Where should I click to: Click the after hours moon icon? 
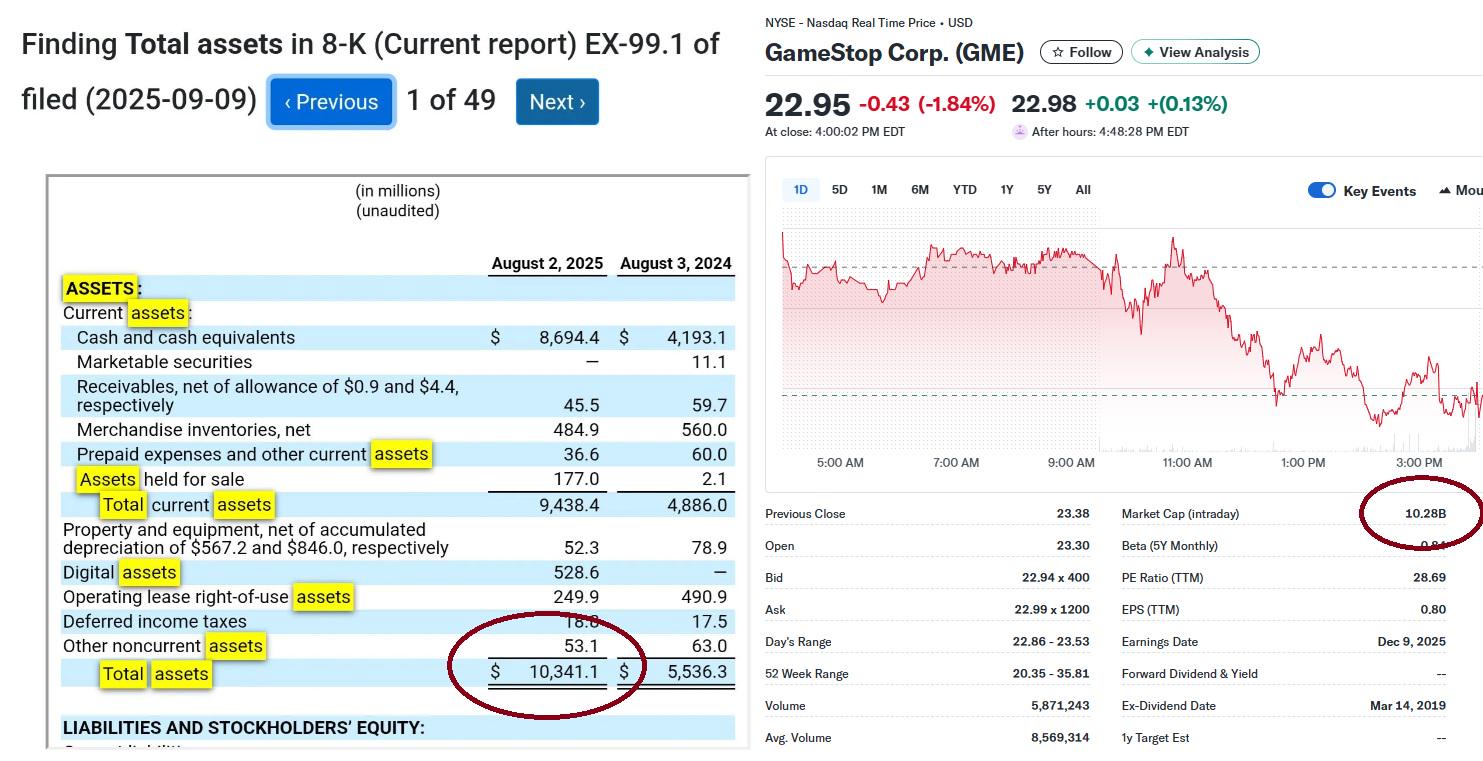coord(1020,132)
